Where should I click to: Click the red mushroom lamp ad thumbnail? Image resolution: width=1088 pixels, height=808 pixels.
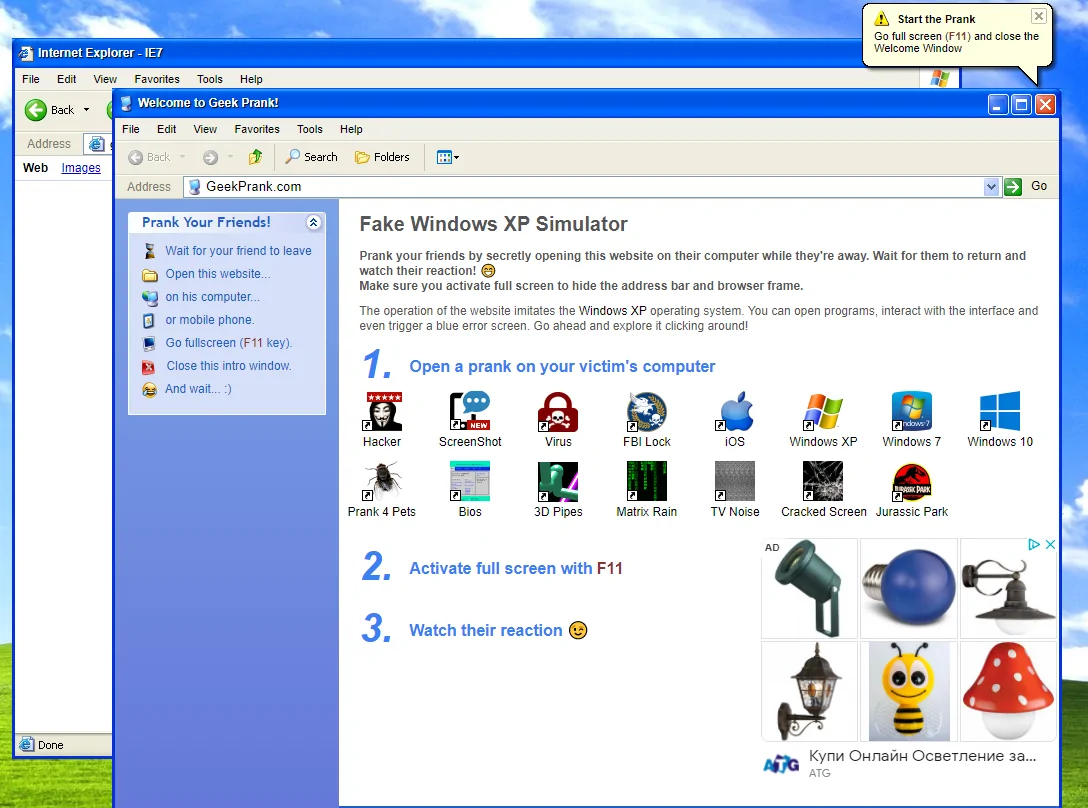point(1008,691)
